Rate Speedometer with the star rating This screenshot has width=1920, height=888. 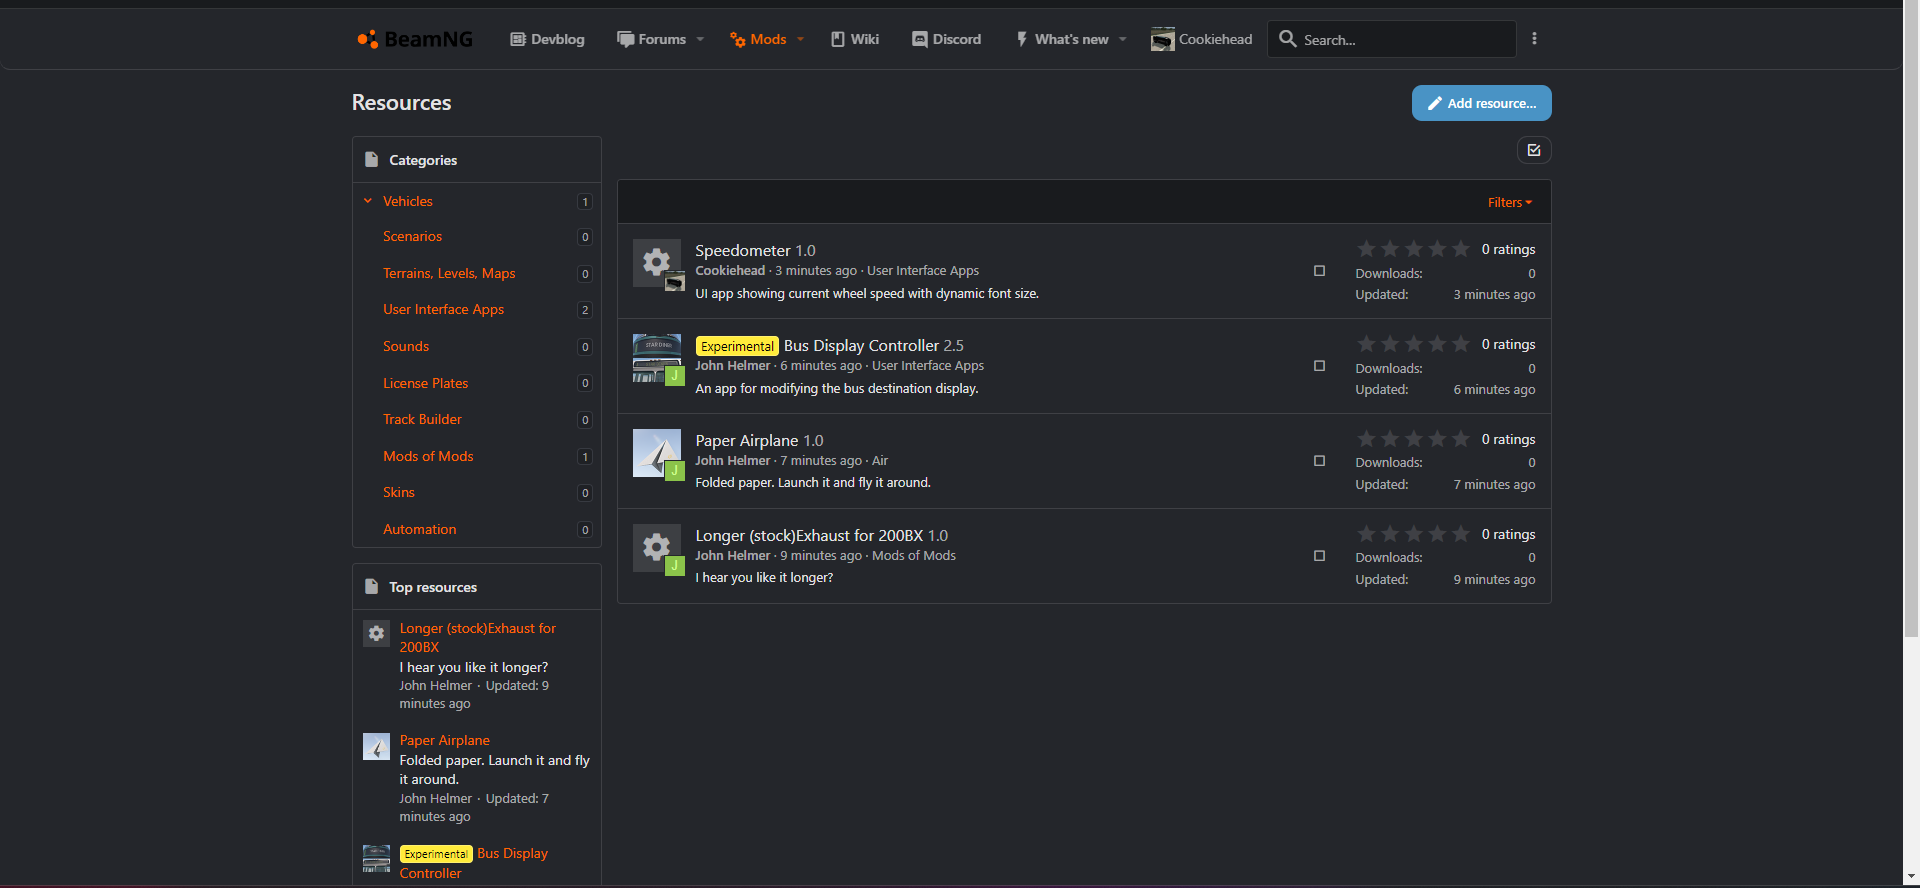[1413, 249]
